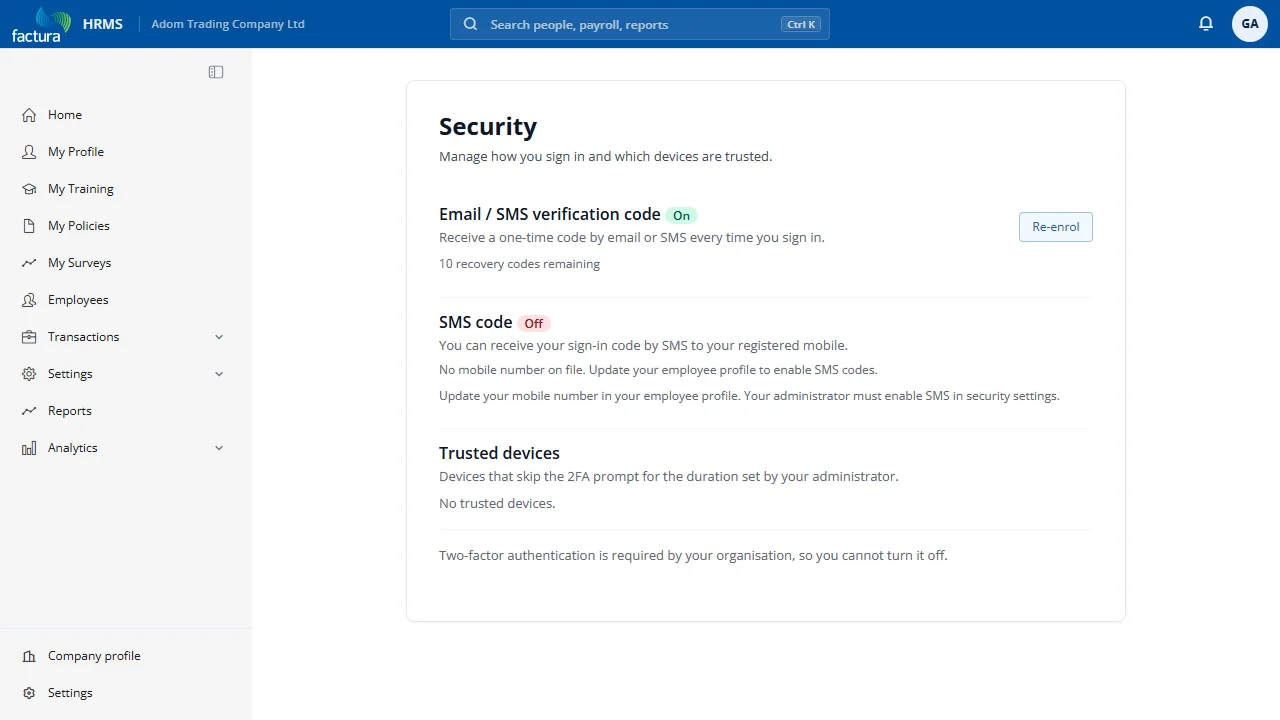Open the Company profile page
The image size is (1280, 720).
click(124, 656)
